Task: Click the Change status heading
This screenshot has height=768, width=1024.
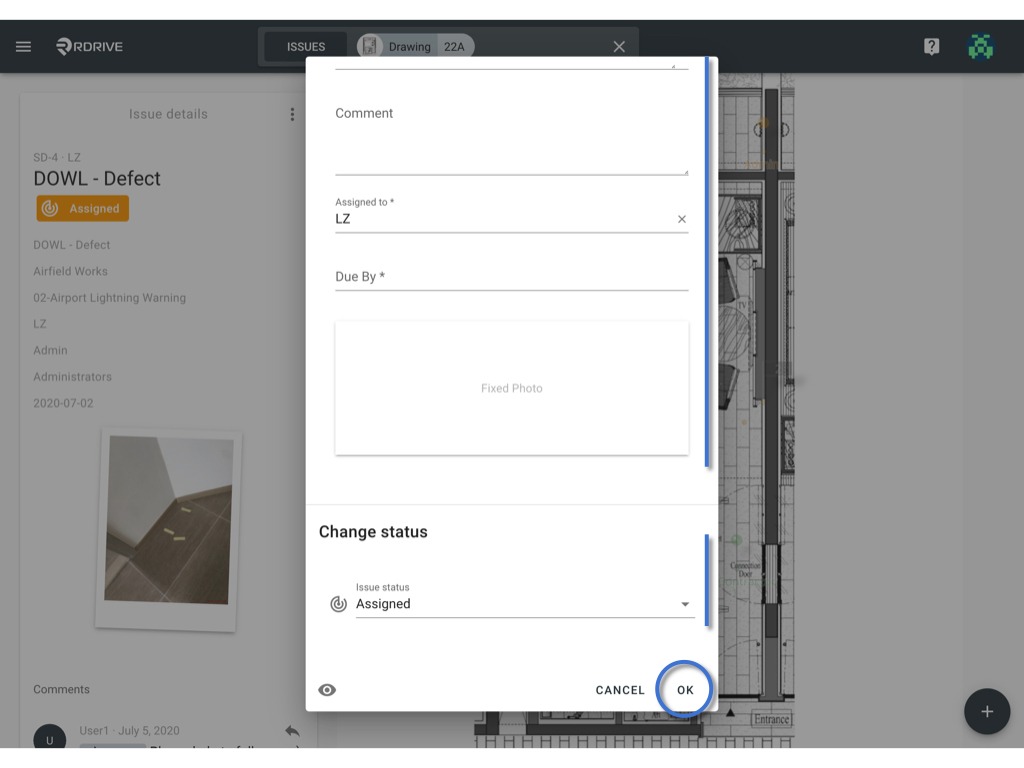Action: click(373, 532)
